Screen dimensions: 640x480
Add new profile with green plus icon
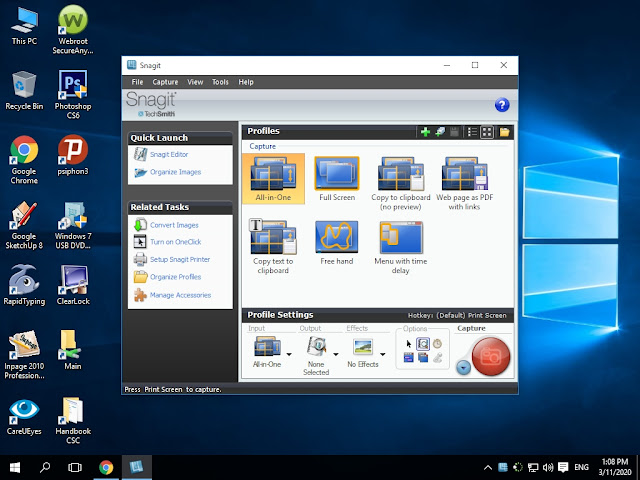coord(425,132)
